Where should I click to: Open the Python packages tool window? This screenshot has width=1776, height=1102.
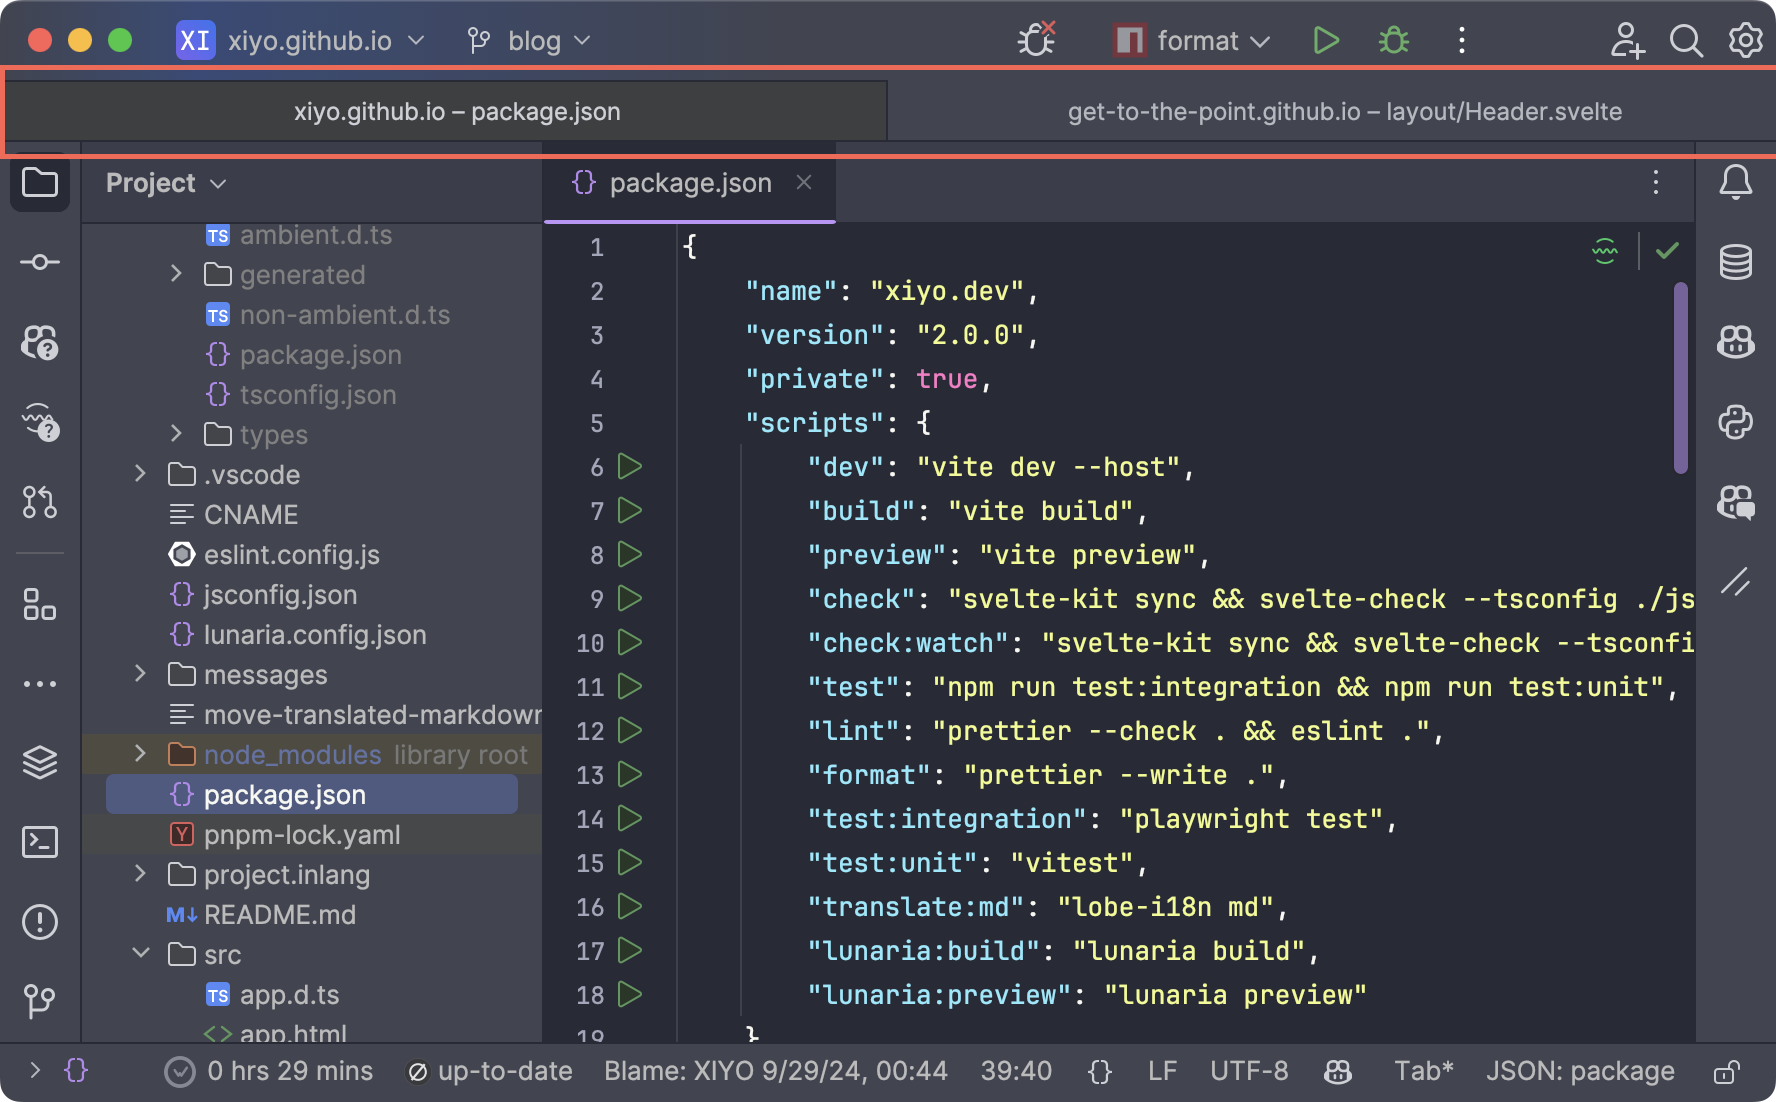click(1737, 422)
